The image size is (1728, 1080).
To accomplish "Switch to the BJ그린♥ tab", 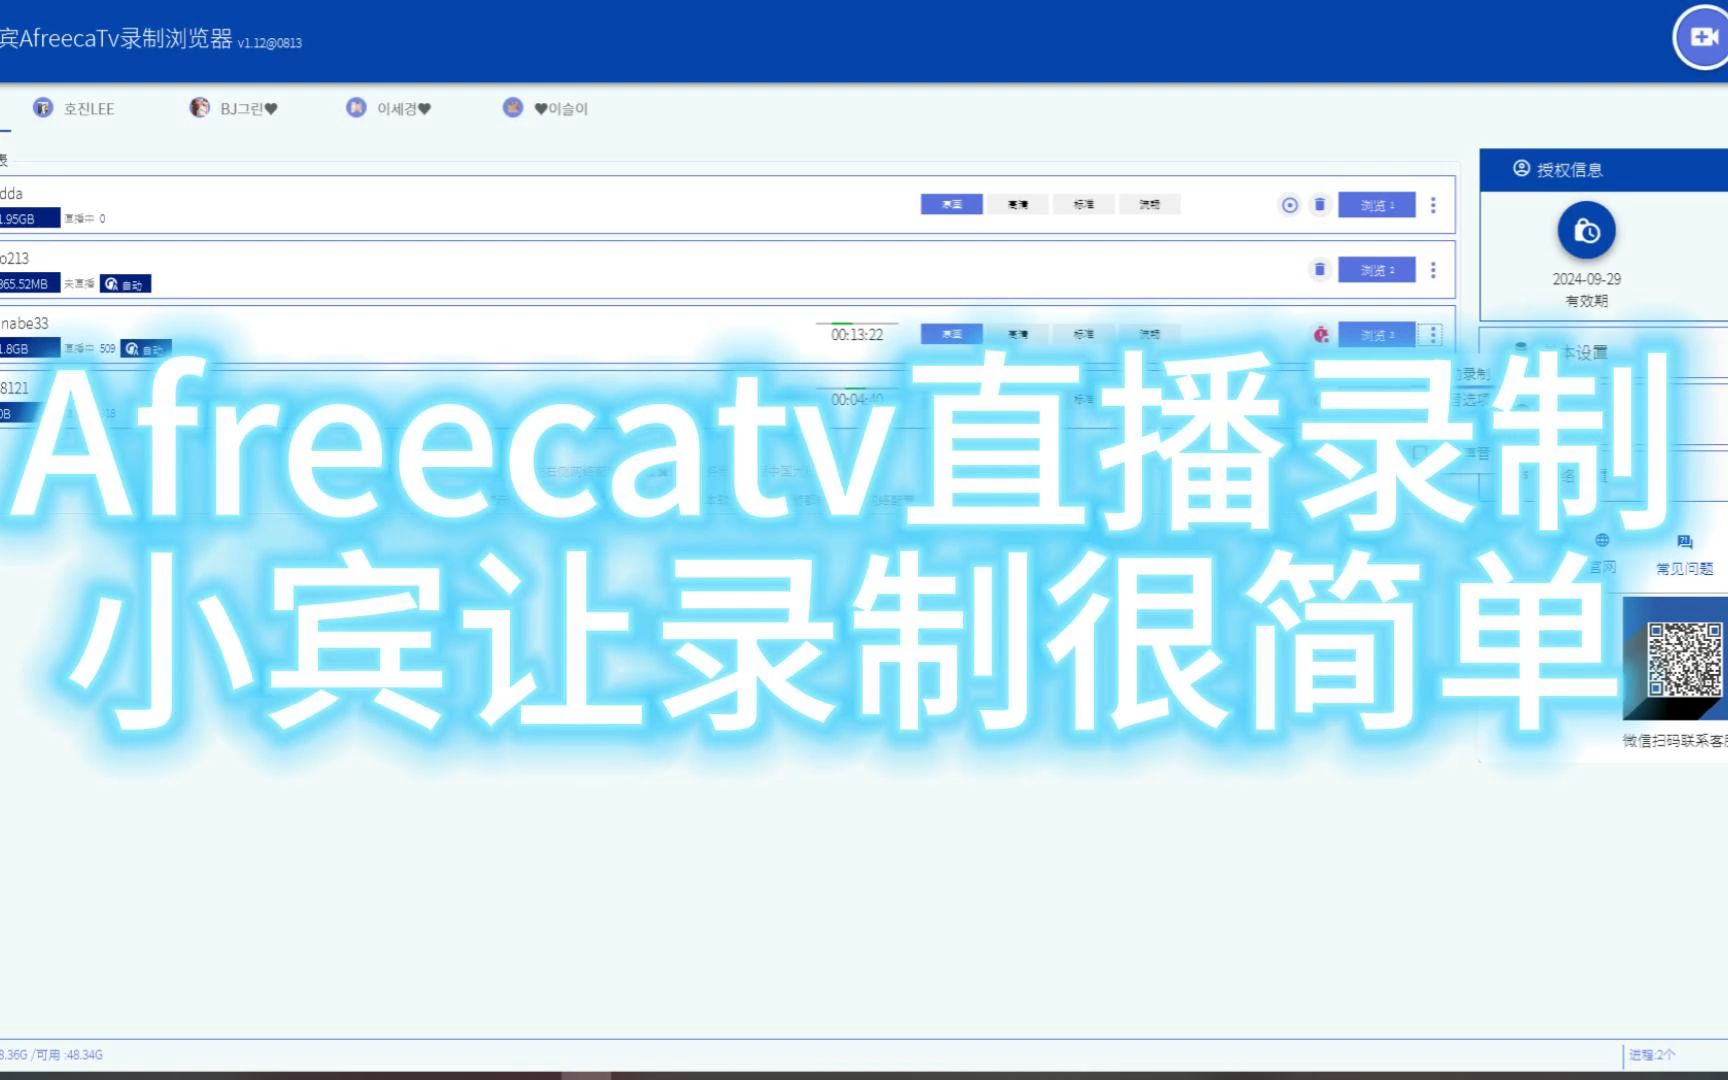I will [x=234, y=108].
